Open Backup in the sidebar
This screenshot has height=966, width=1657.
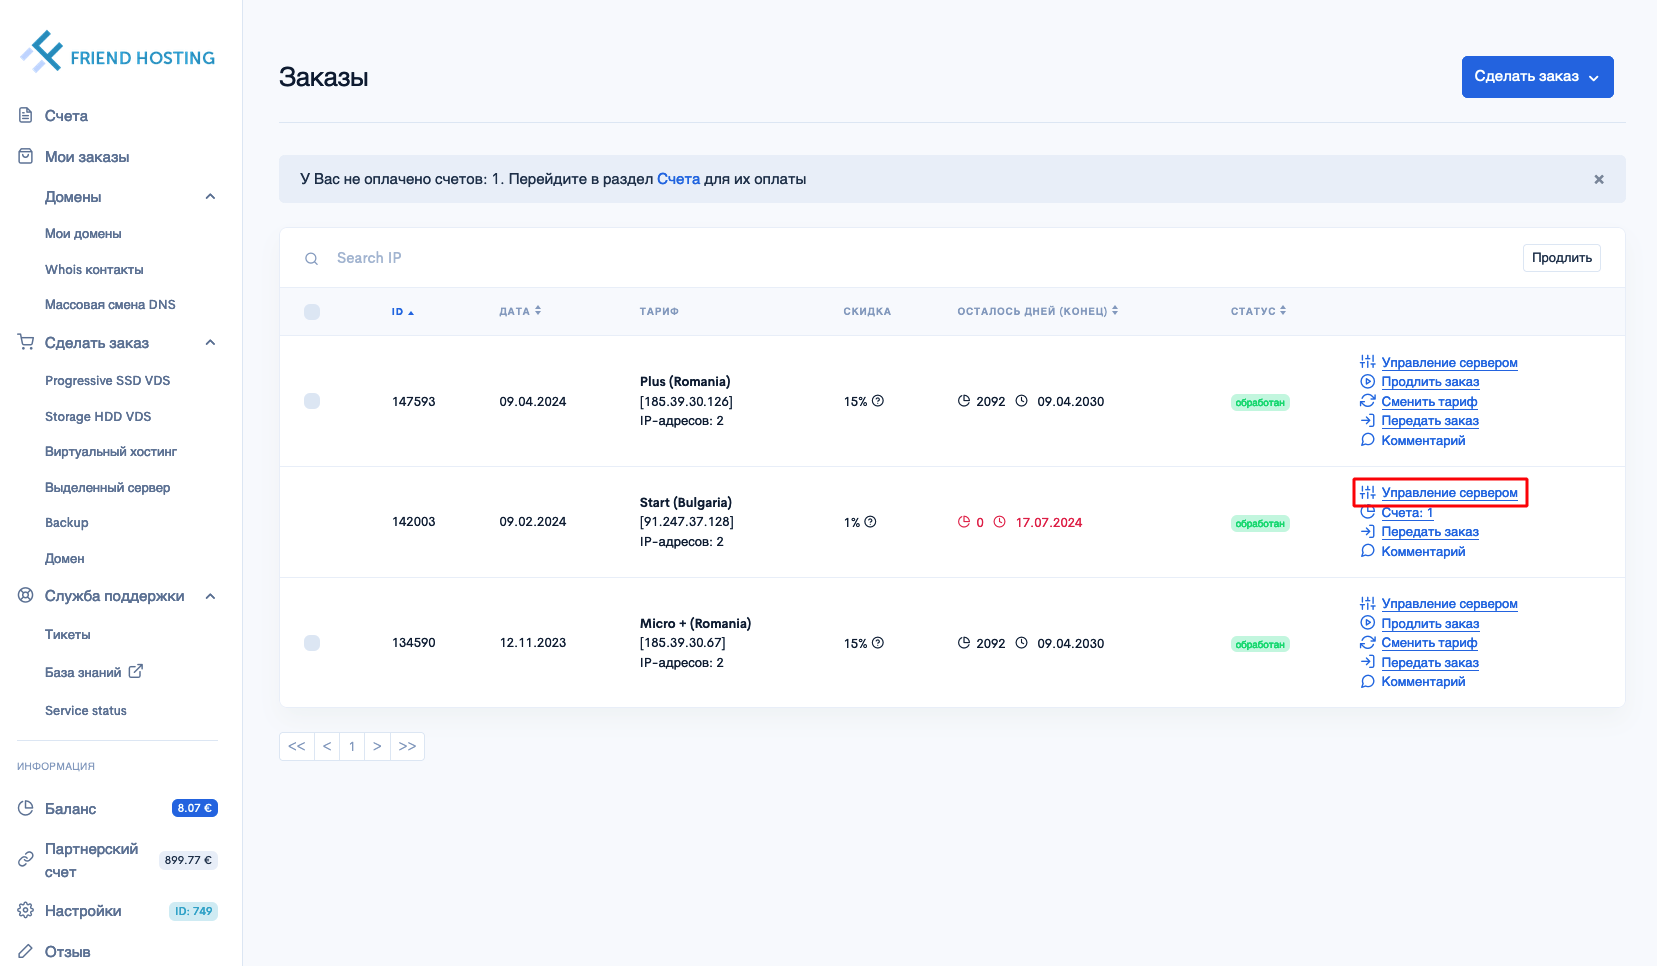pos(67,523)
